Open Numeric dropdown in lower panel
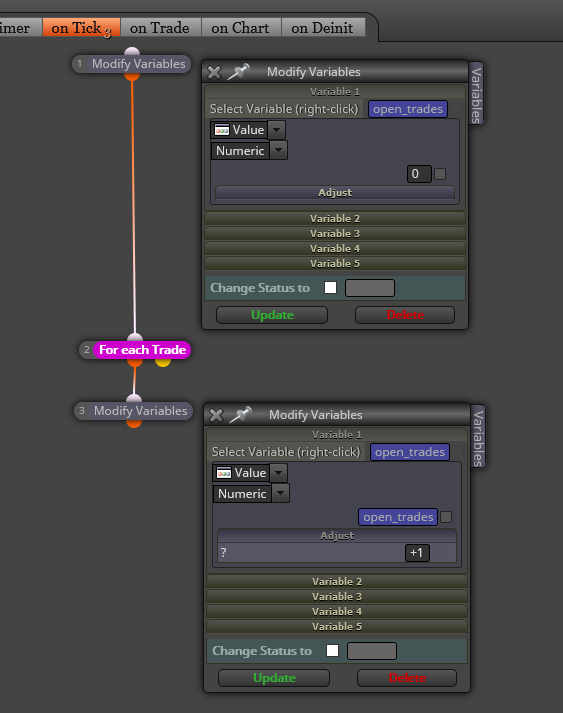 coord(280,493)
